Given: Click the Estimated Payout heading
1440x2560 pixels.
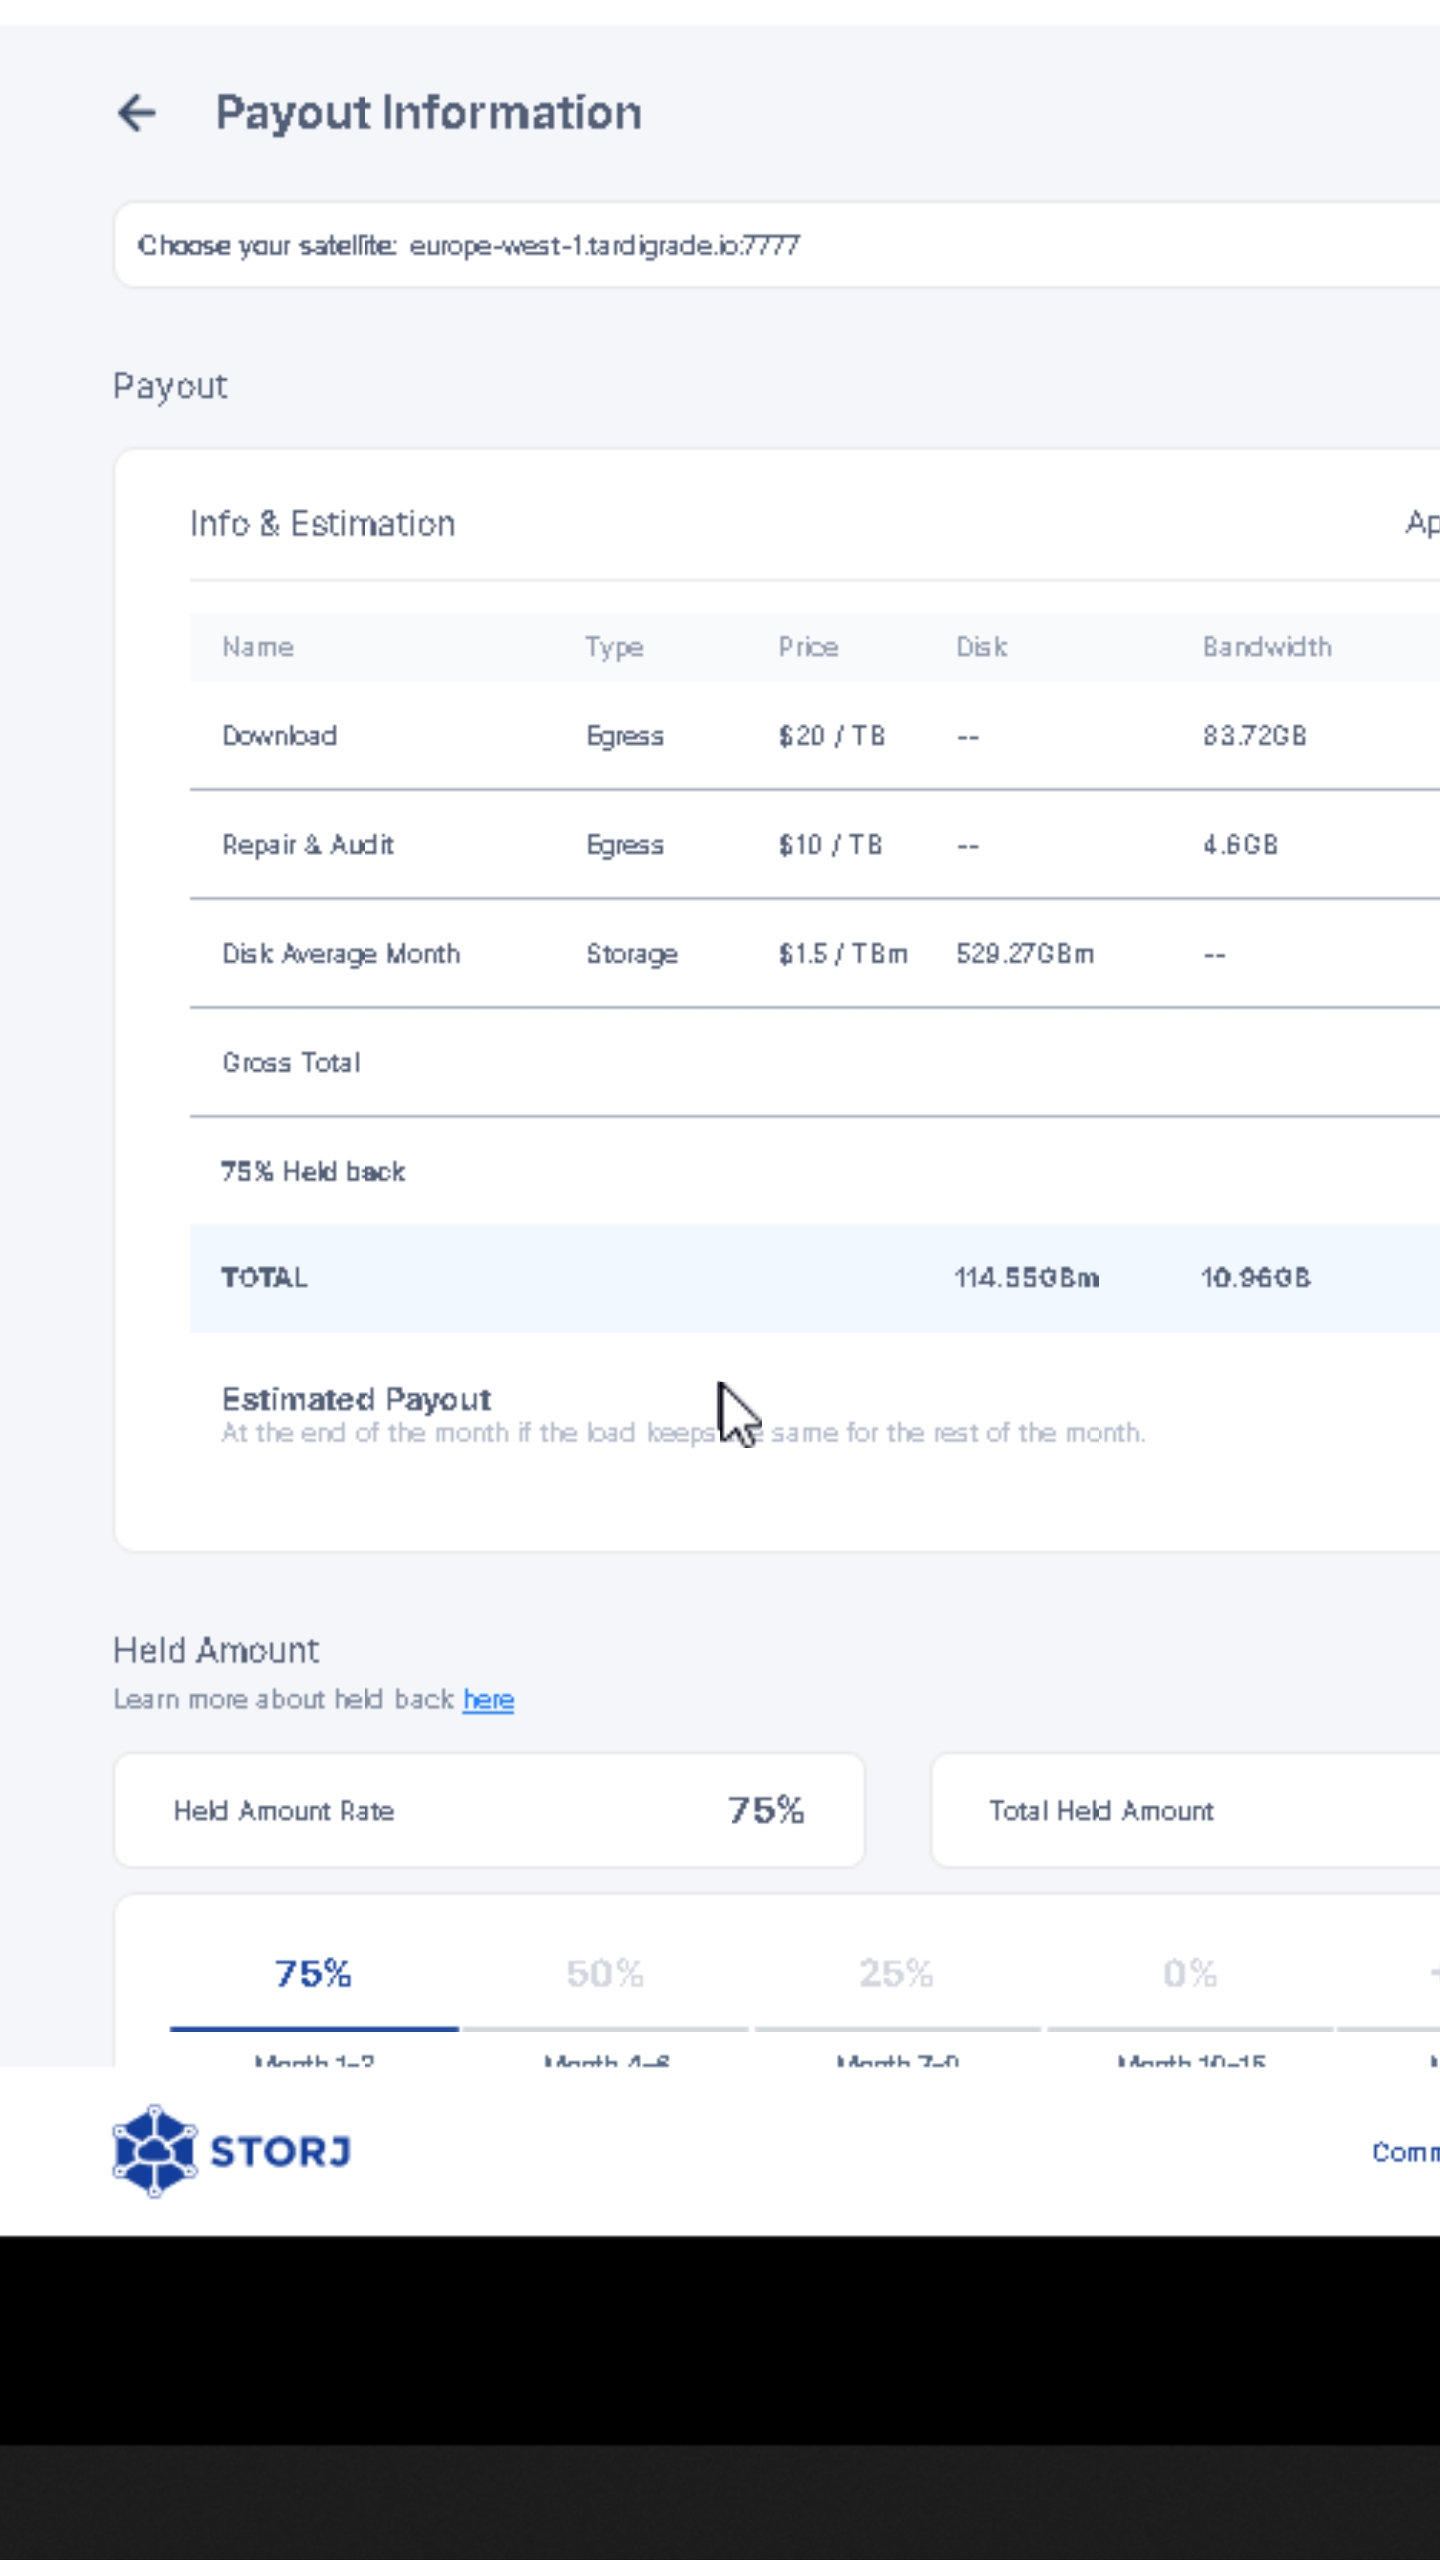Looking at the screenshot, I should click(x=356, y=1399).
